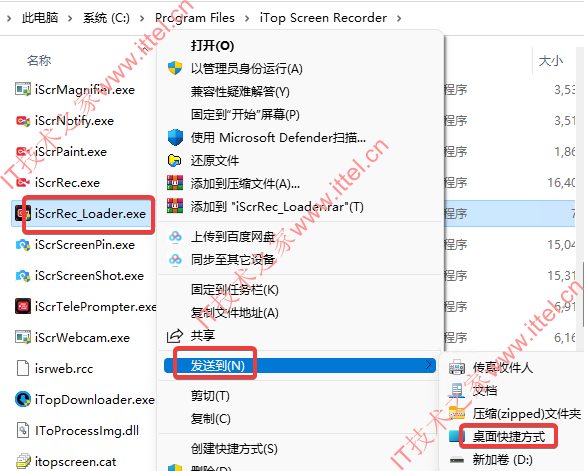Click the fax recipient printer icon

(457, 367)
